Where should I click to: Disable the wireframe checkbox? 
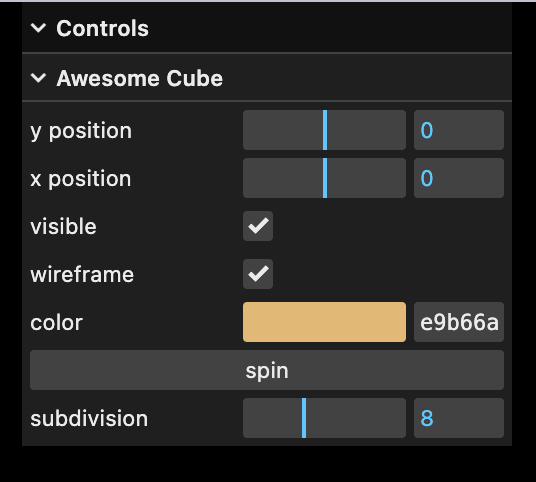click(258, 274)
